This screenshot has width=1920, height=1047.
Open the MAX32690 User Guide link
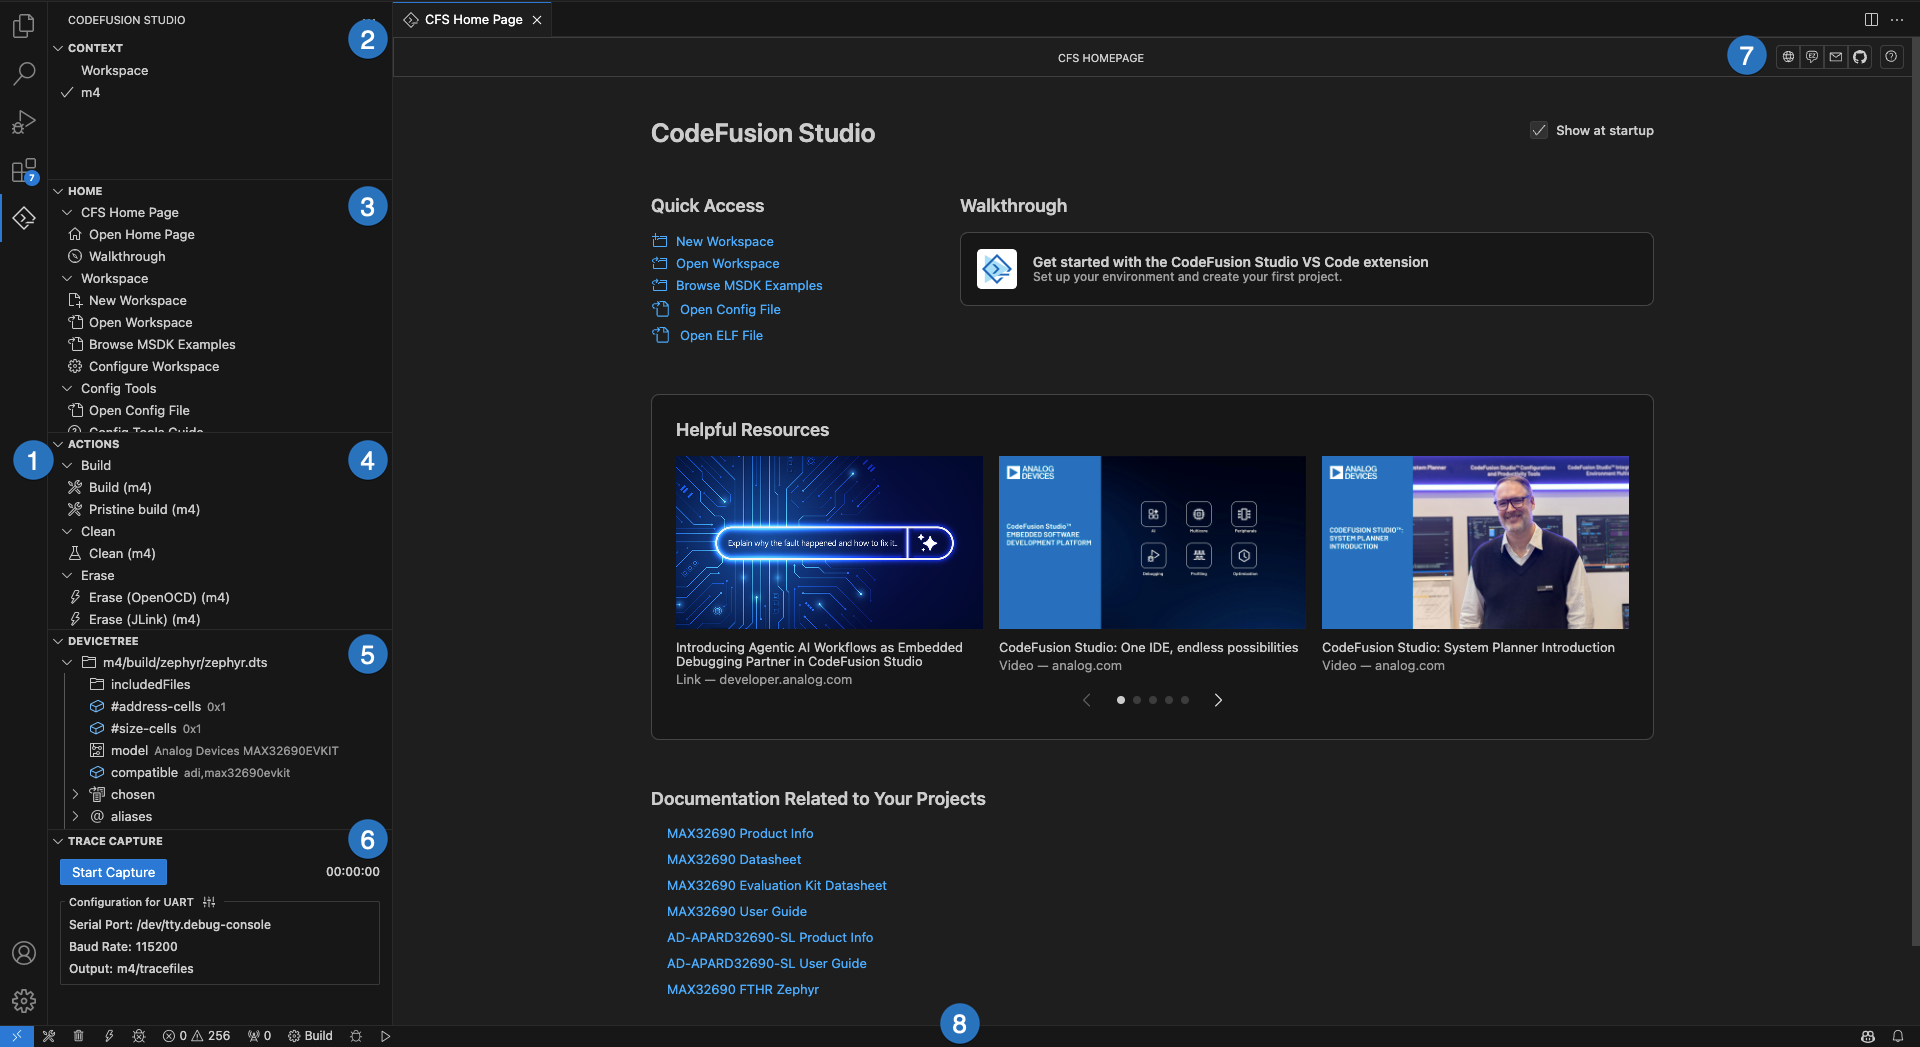coord(737,911)
